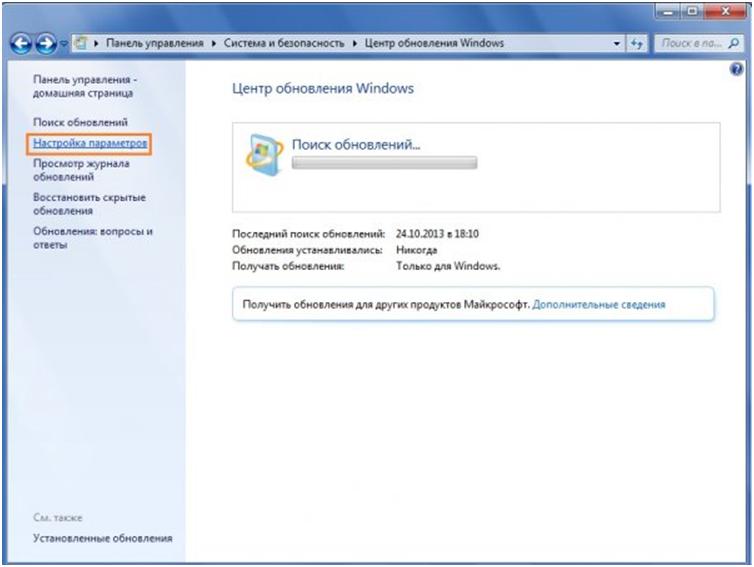Open Настройка параметров link
The width and height of the screenshot is (754, 567).
(x=90, y=143)
